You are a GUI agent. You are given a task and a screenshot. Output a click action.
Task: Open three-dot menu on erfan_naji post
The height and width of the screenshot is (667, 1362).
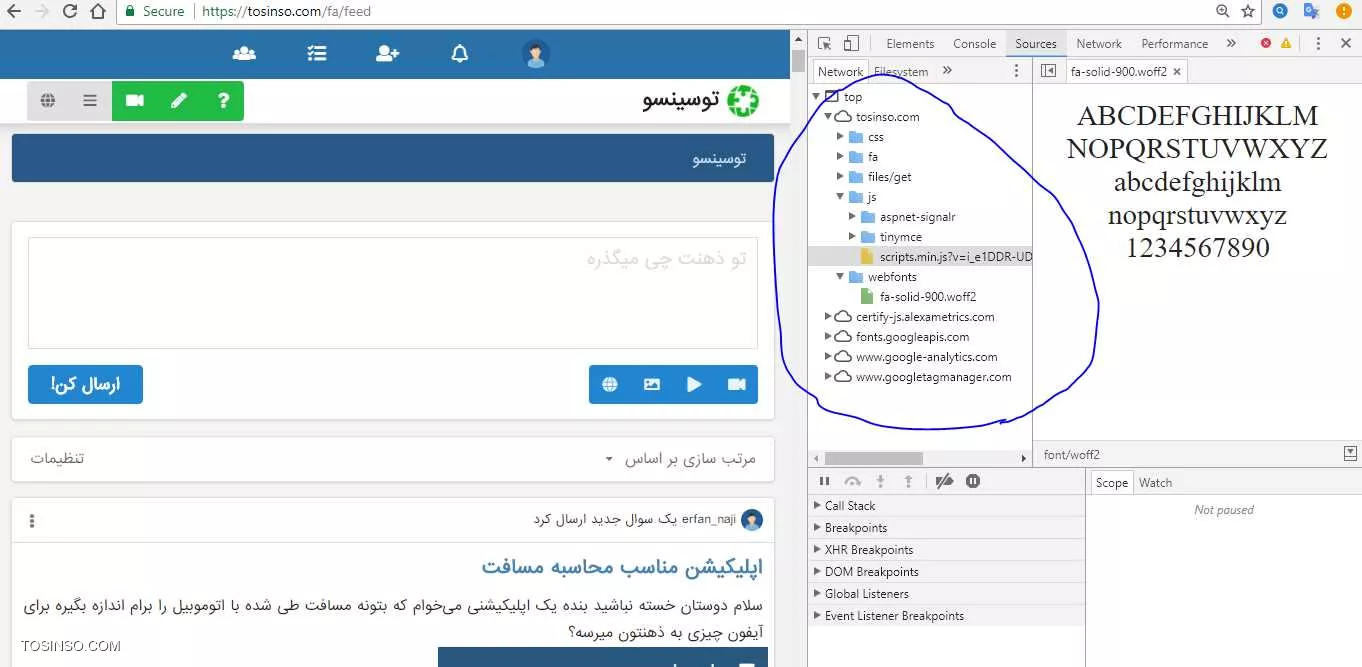[x=32, y=521]
